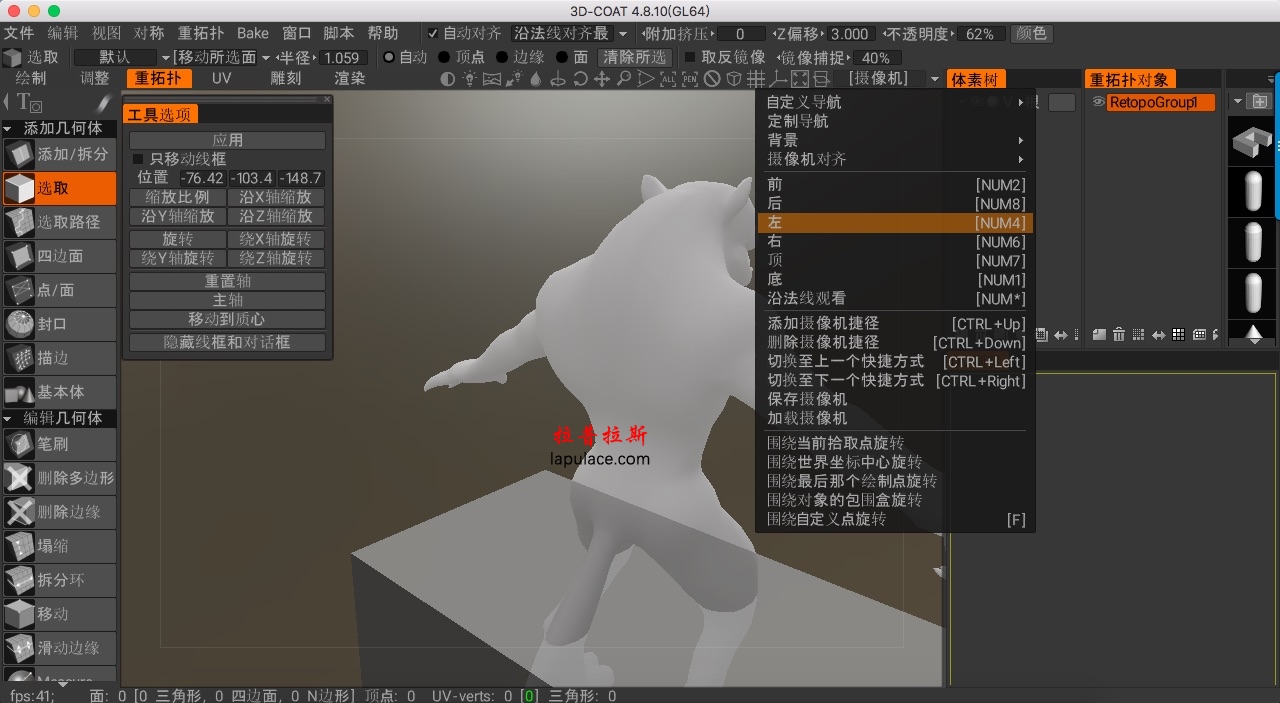Click the position field showing -76.42
1280x703 pixels.
click(x=202, y=178)
